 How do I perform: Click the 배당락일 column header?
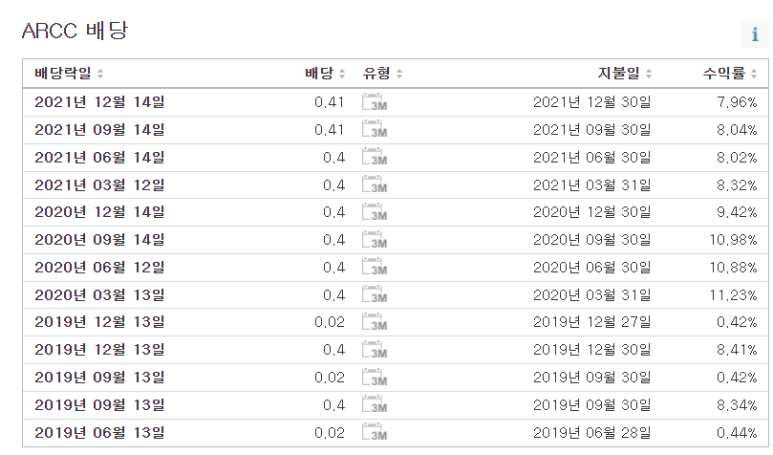tap(63, 73)
